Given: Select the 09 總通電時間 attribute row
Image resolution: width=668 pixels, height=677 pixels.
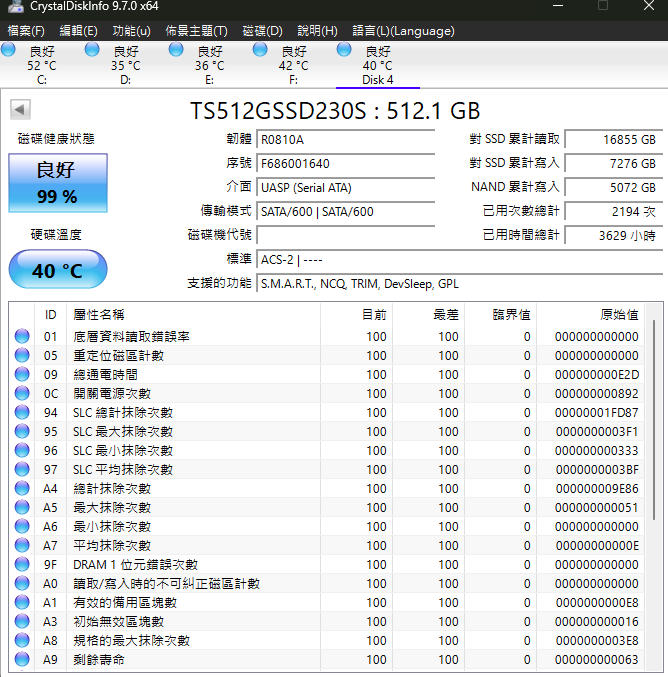Looking at the screenshot, I should click(x=326, y=374).
